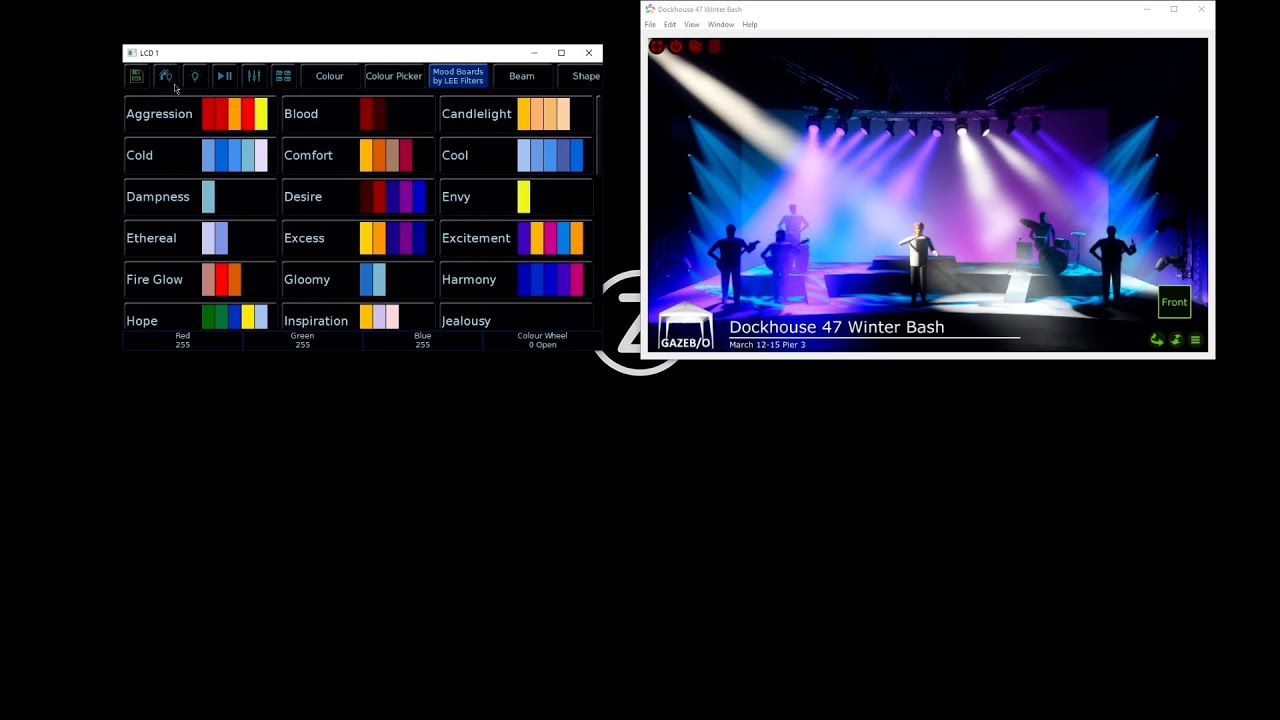Click the save icon in LCD 1 toolbar
The width and height of the screenshot is (1280, 720).
pyautogui.click(x=137, y=76)
